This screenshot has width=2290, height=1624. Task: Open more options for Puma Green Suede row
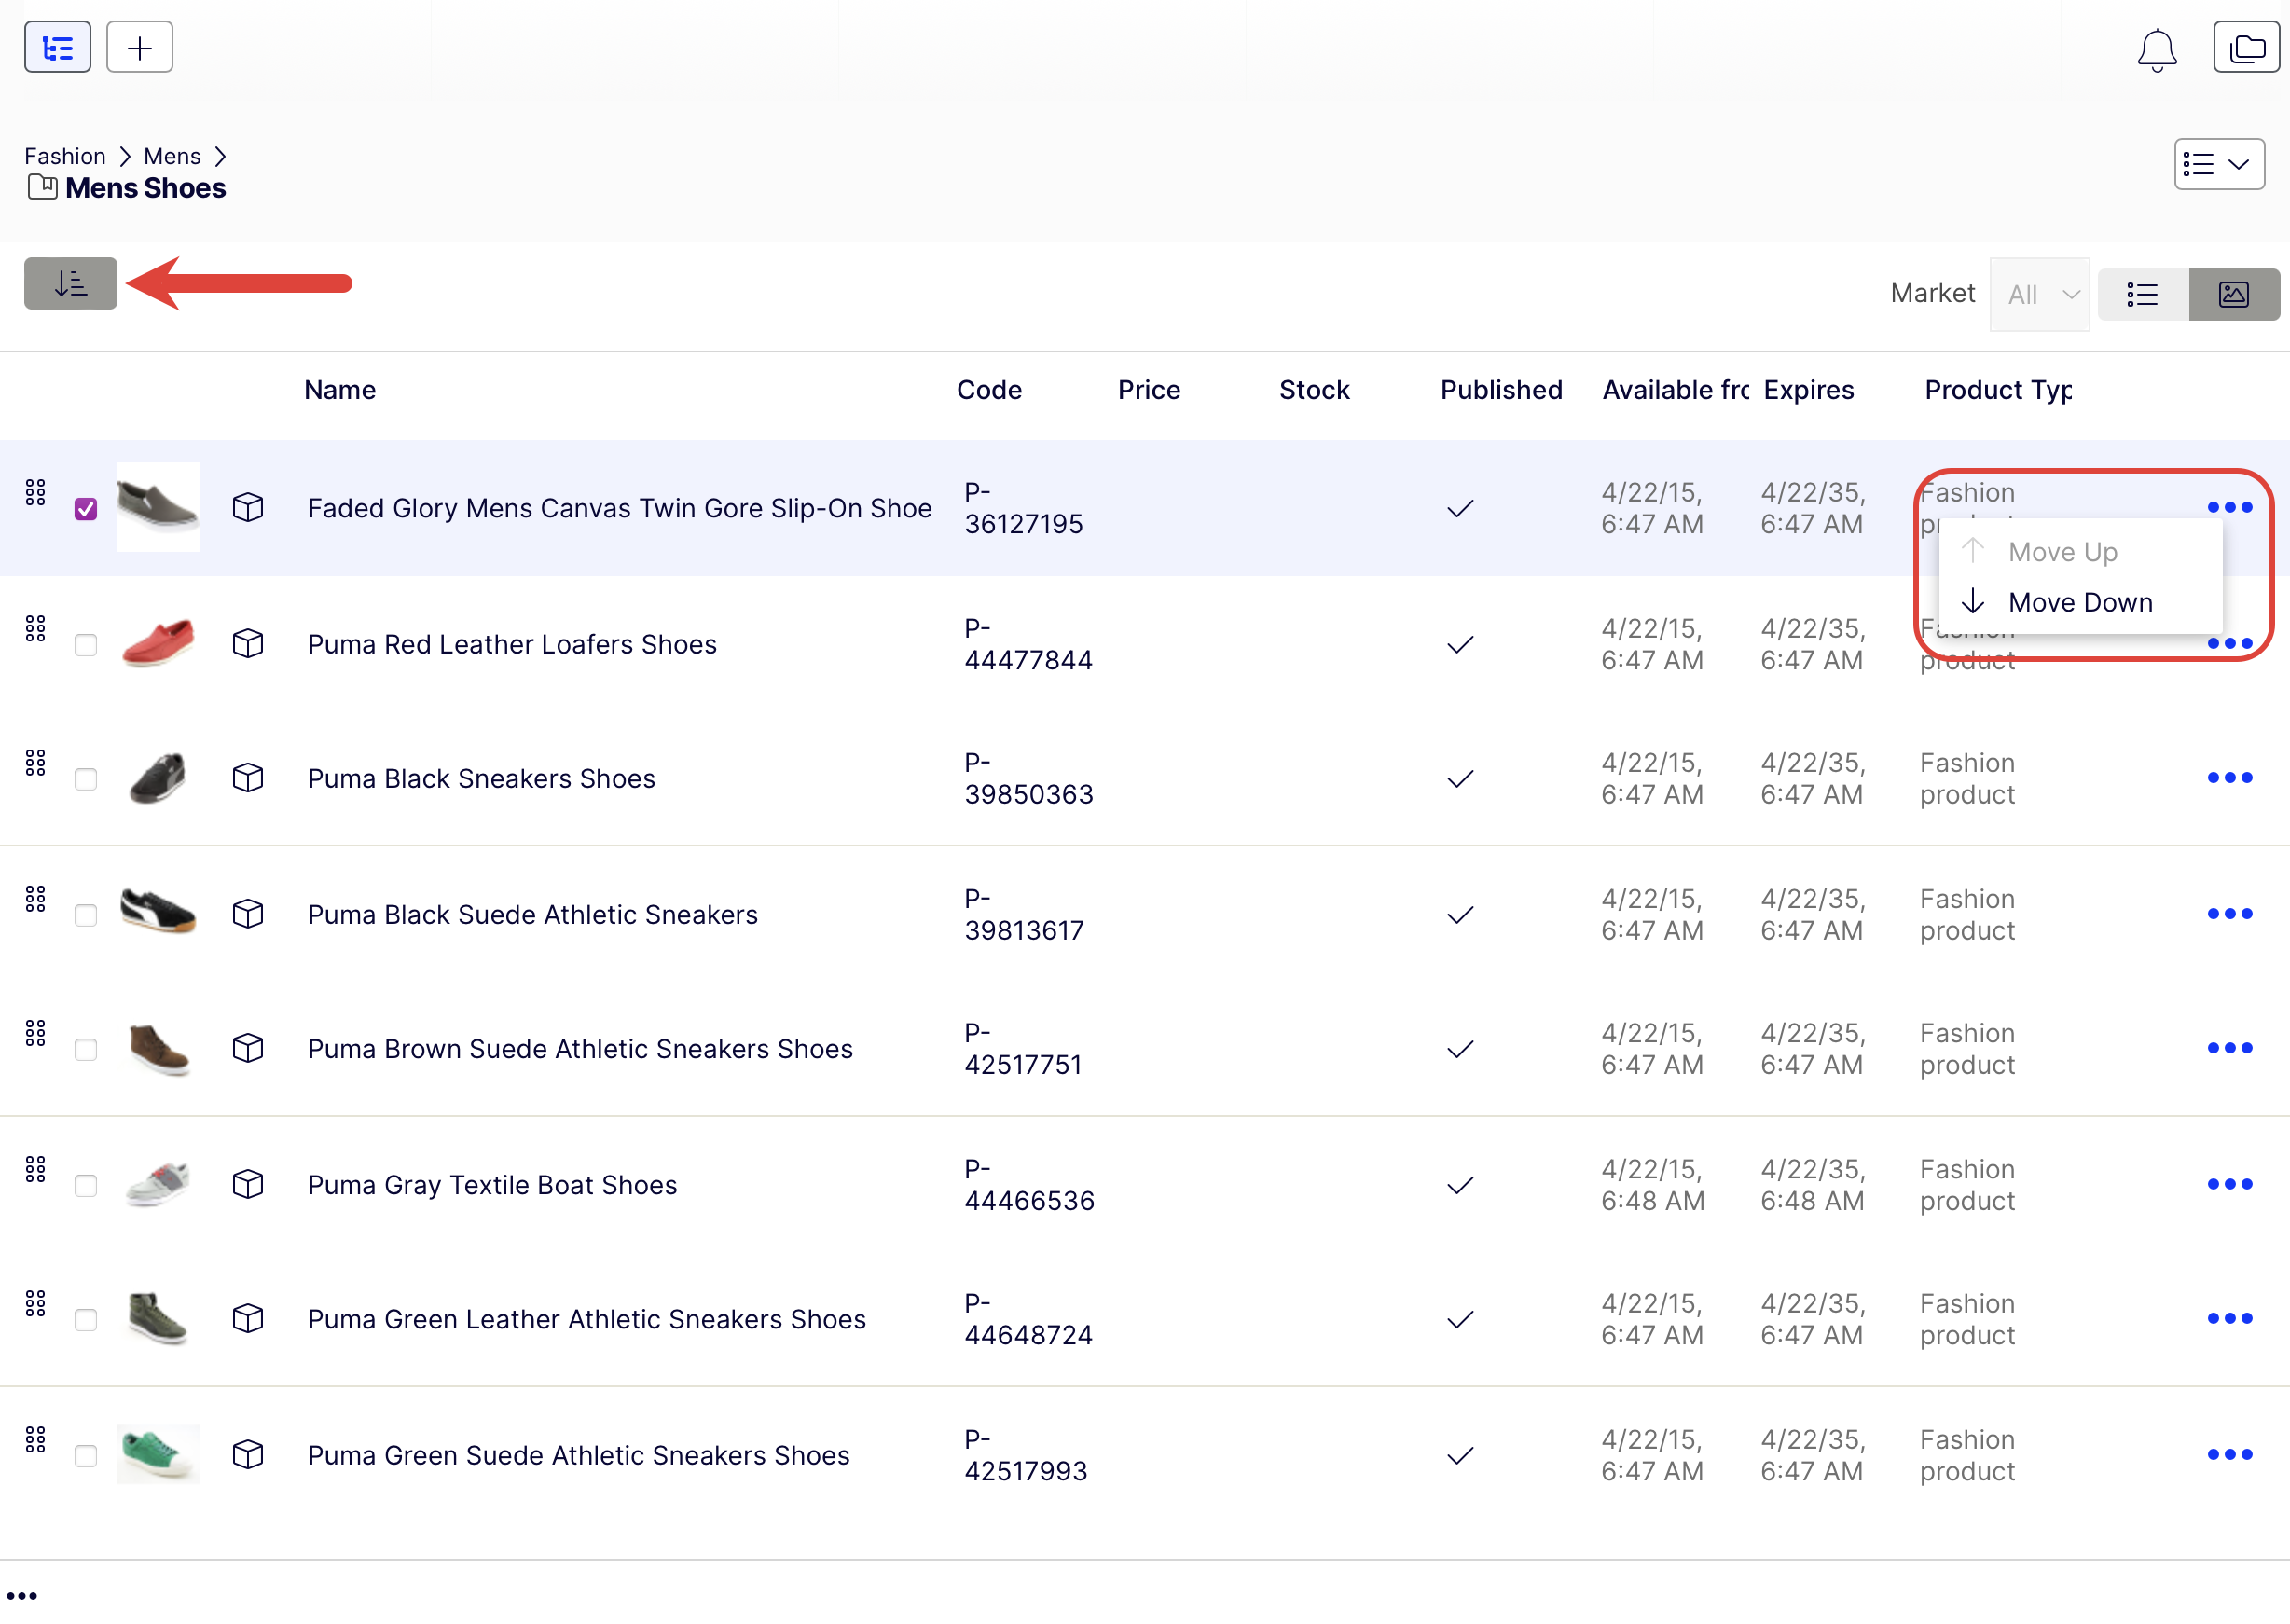2229,1453
